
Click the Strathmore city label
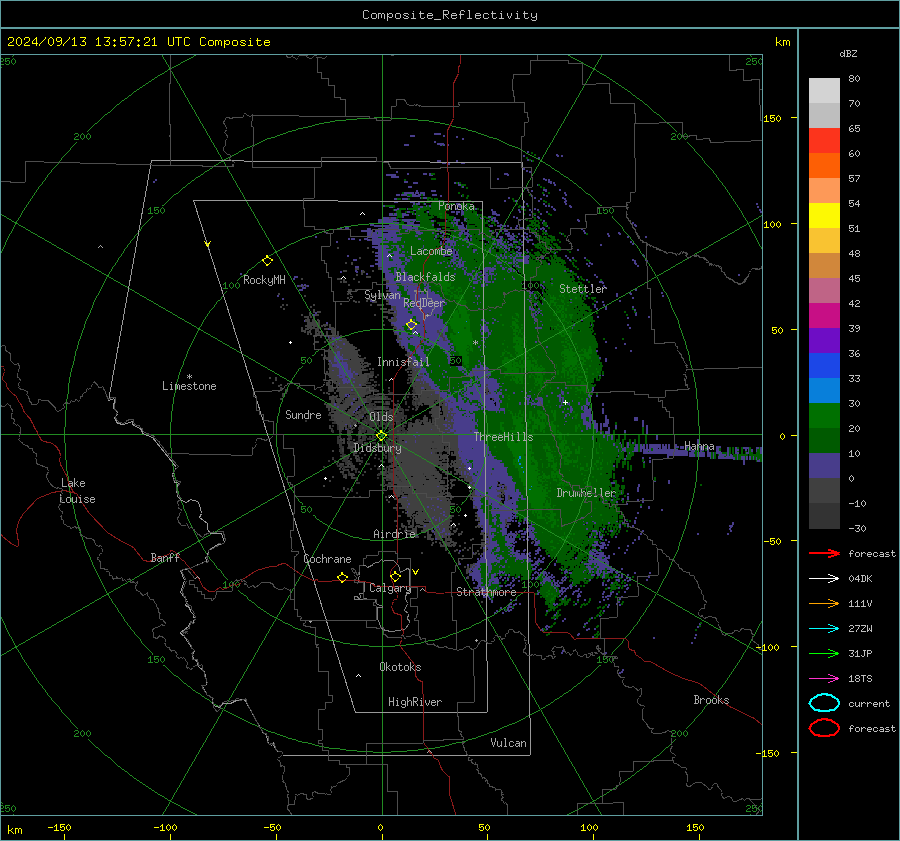[x=486, y=592]
